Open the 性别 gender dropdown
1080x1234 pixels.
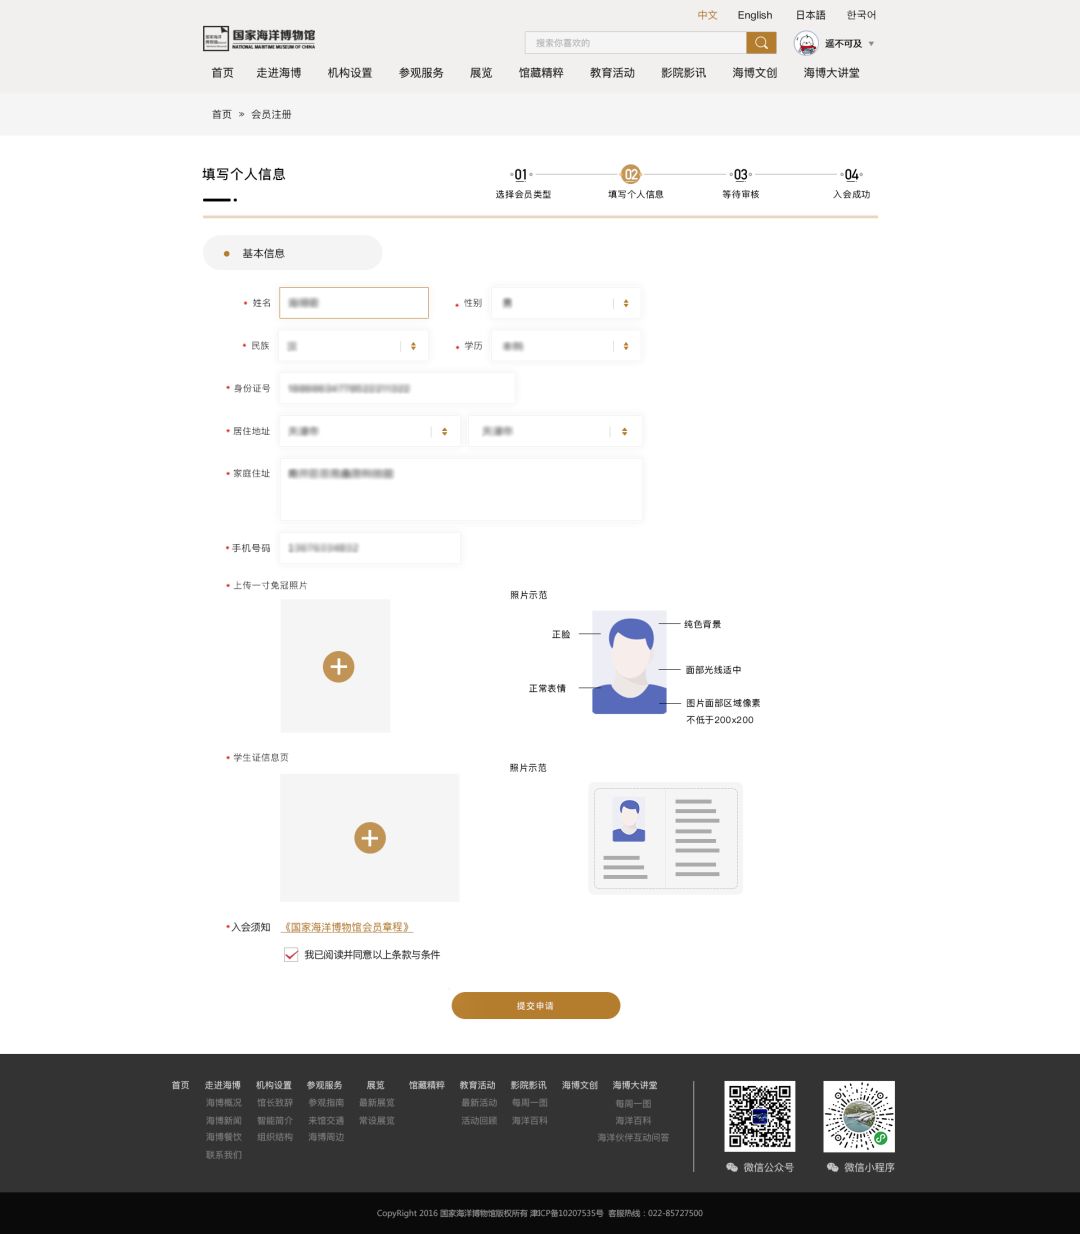point(566,303)
